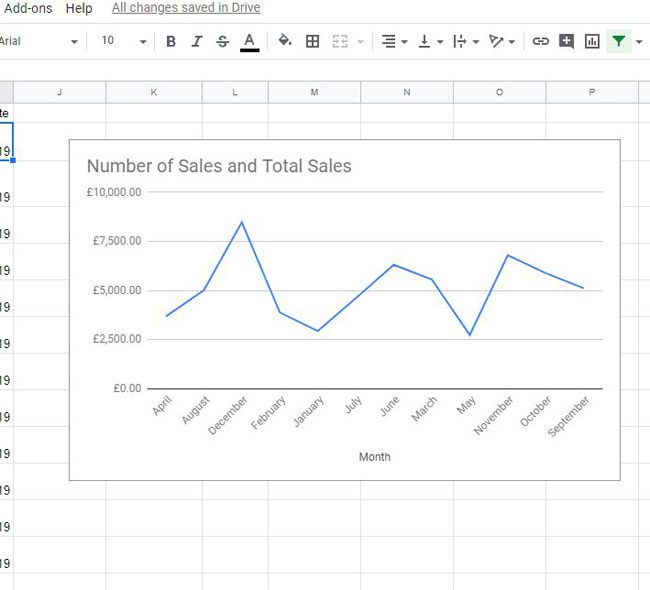Toggle bold formatting
This screenshot has height=590, width=650.
tap(170, 41)
